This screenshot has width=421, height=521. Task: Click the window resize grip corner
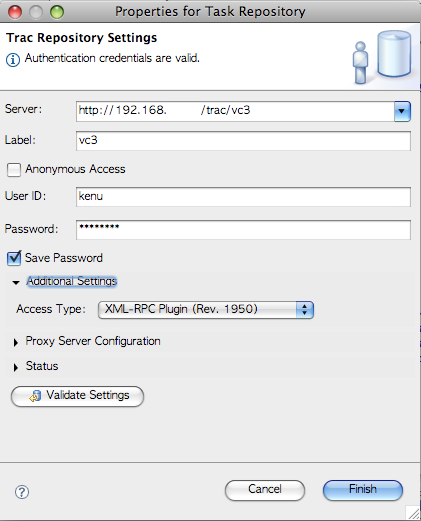pos(413,513)
